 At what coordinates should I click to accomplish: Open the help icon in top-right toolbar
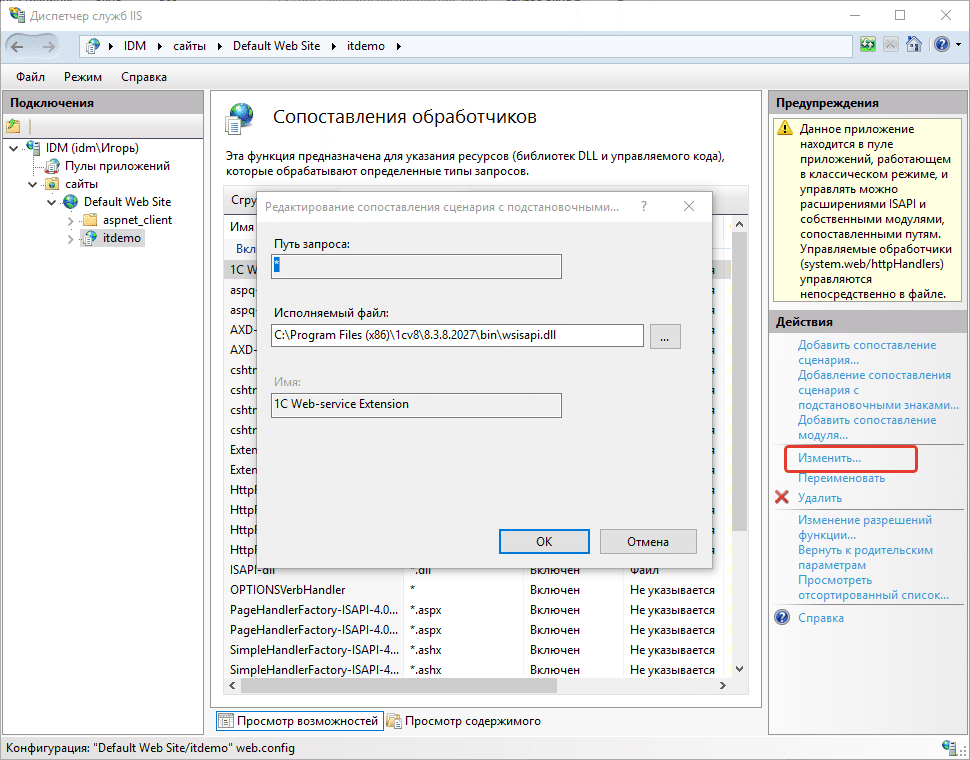click(x=940, y=45)
